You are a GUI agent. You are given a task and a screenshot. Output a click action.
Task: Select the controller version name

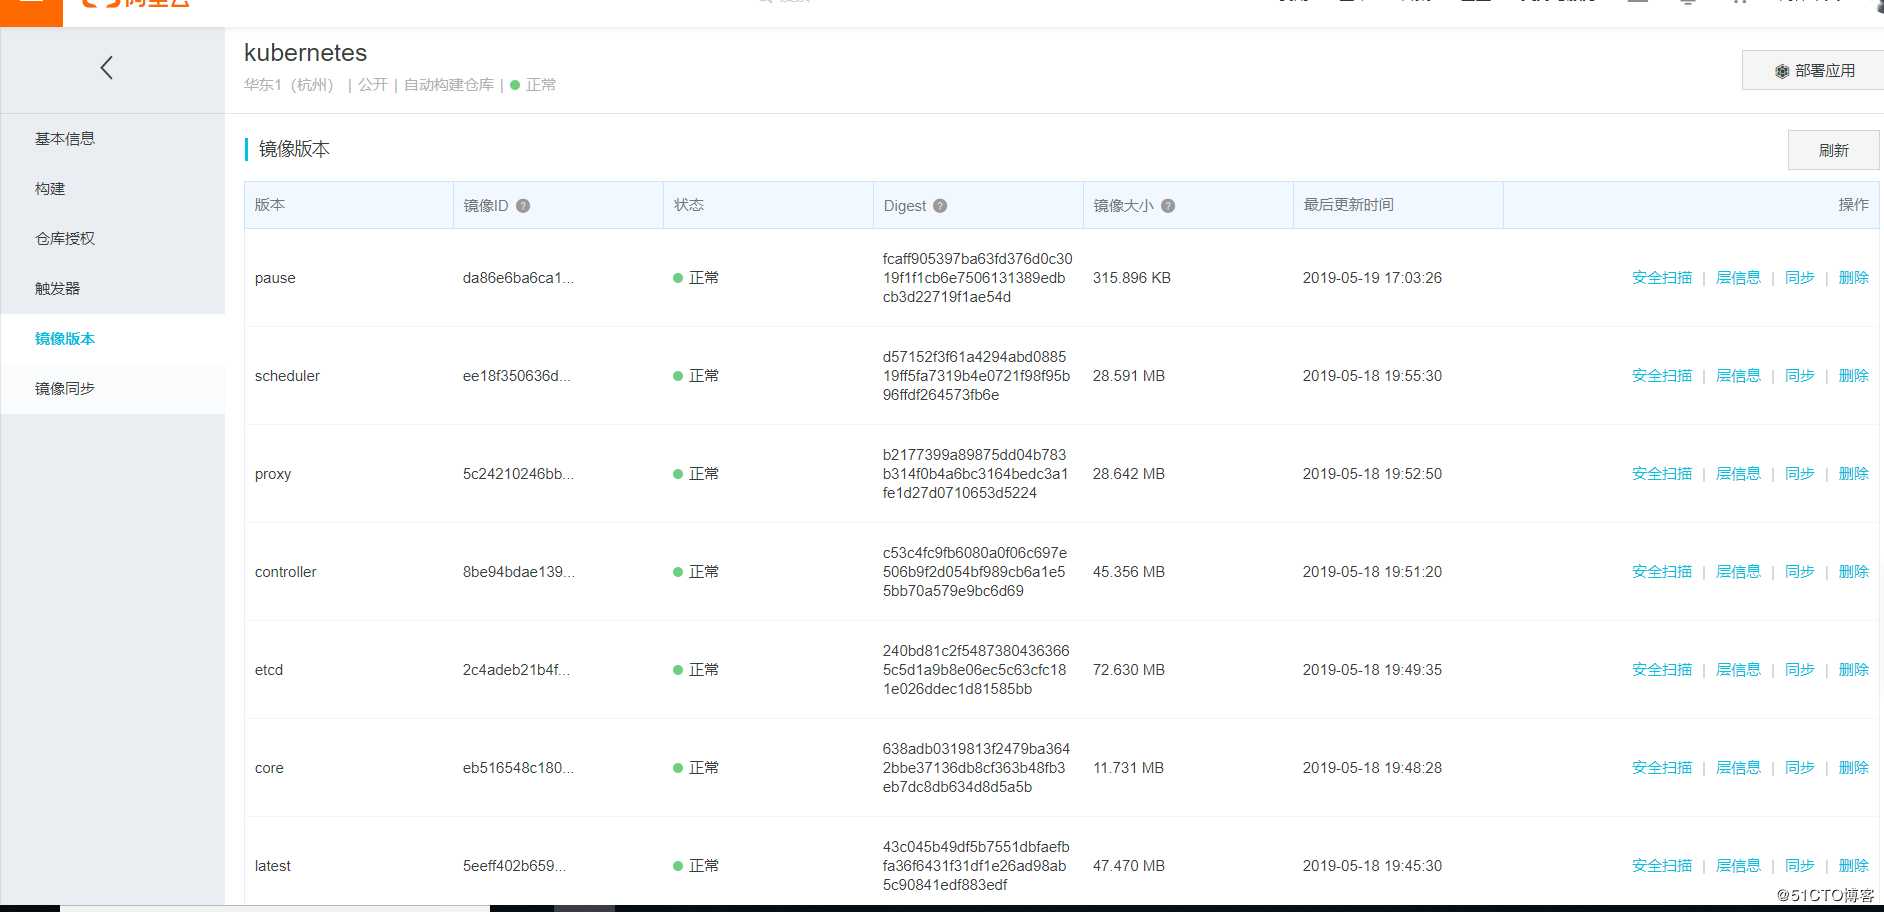285,572
